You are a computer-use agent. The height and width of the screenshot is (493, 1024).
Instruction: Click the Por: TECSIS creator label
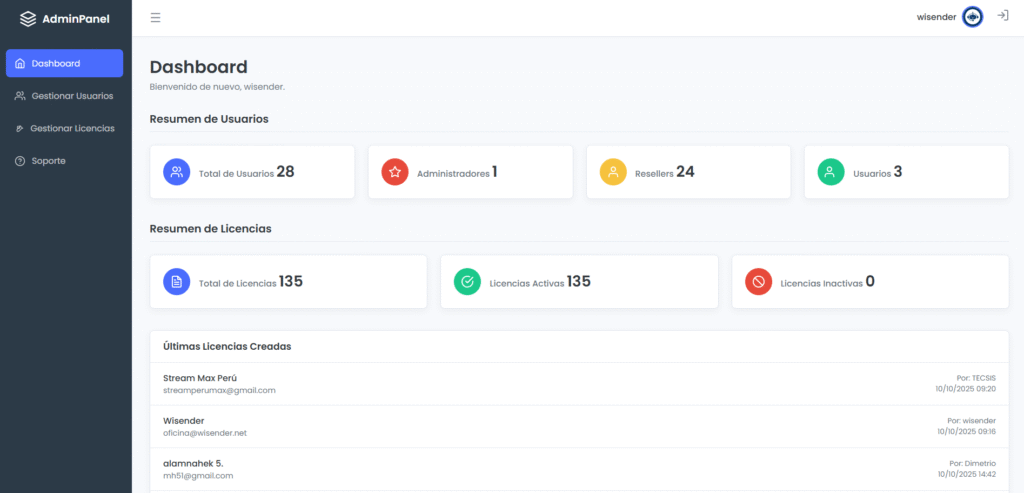(976, 378)
